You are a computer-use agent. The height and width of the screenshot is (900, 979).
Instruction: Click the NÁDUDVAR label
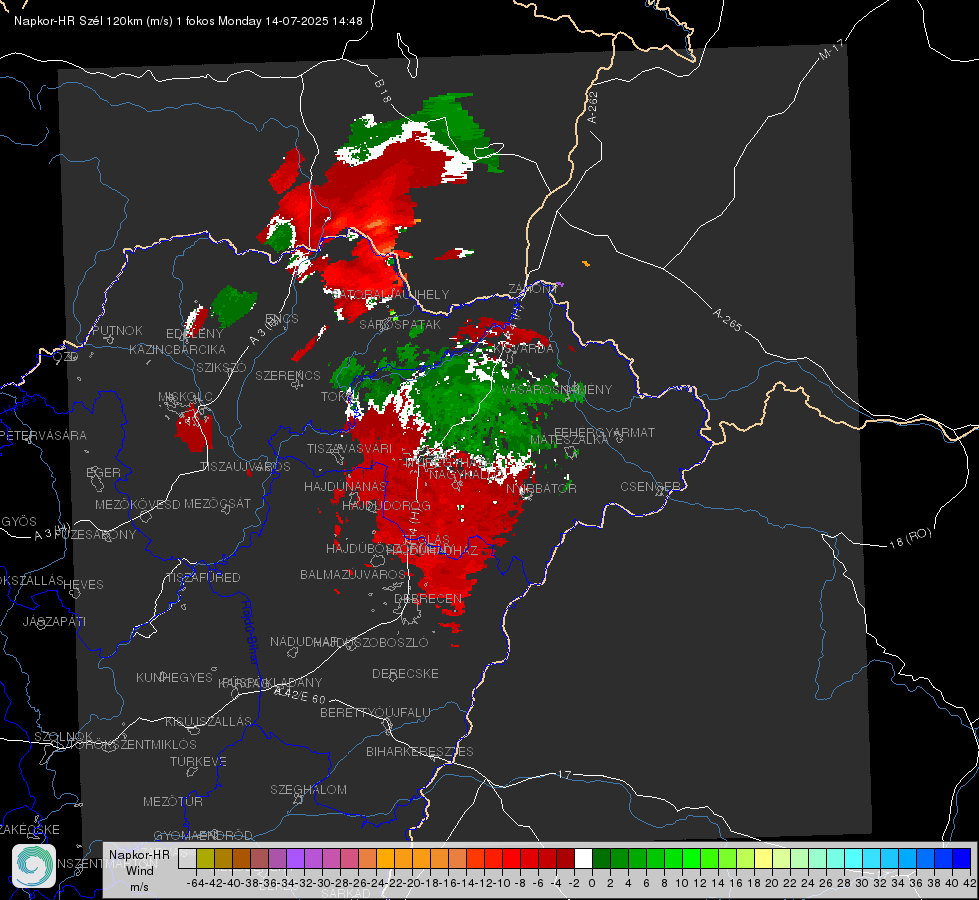pyautogui.click(x=303, y=641)
